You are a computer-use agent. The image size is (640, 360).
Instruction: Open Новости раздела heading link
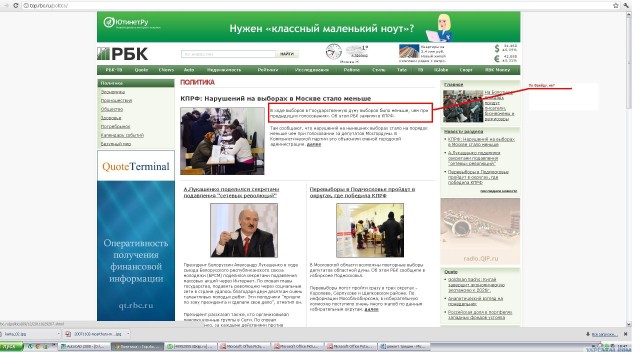coord(463,131)
